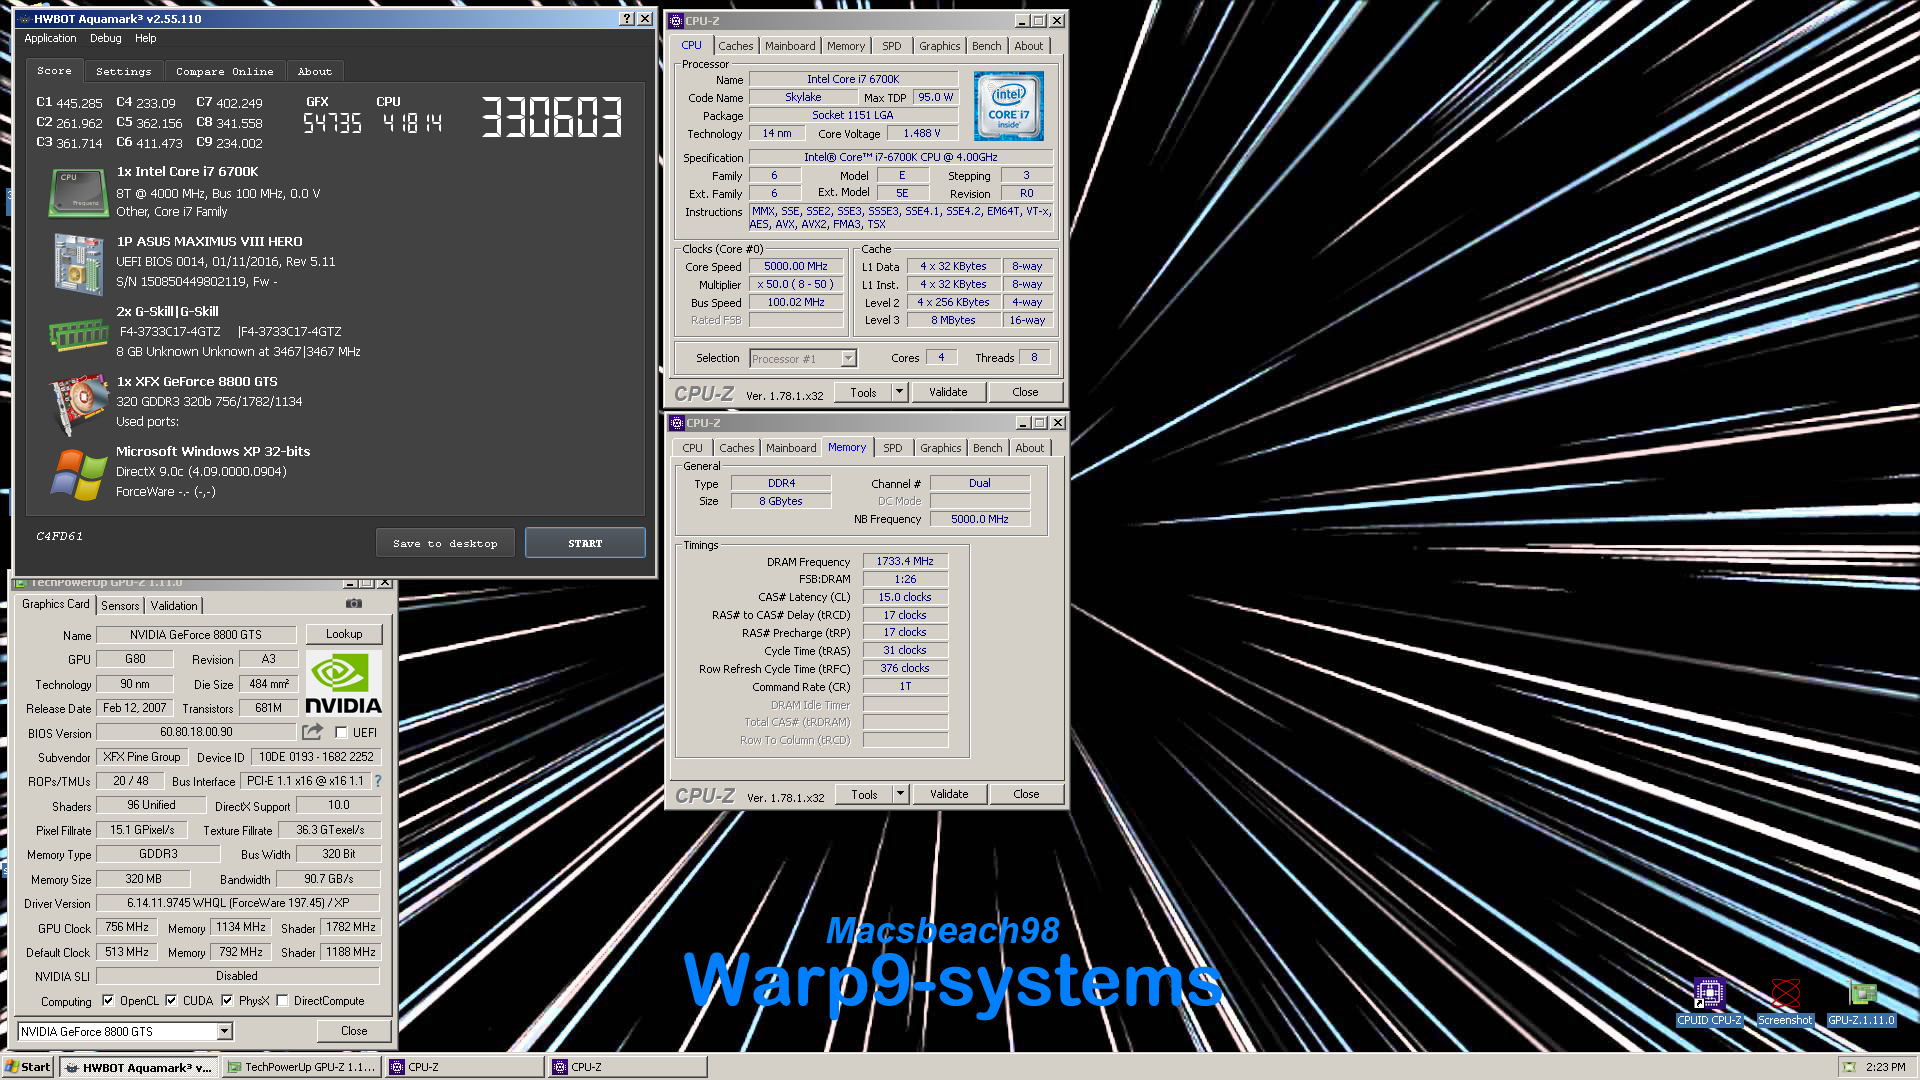
Task: Select HWBOT Aquamark taskbar item
Action: [138, 1067]
